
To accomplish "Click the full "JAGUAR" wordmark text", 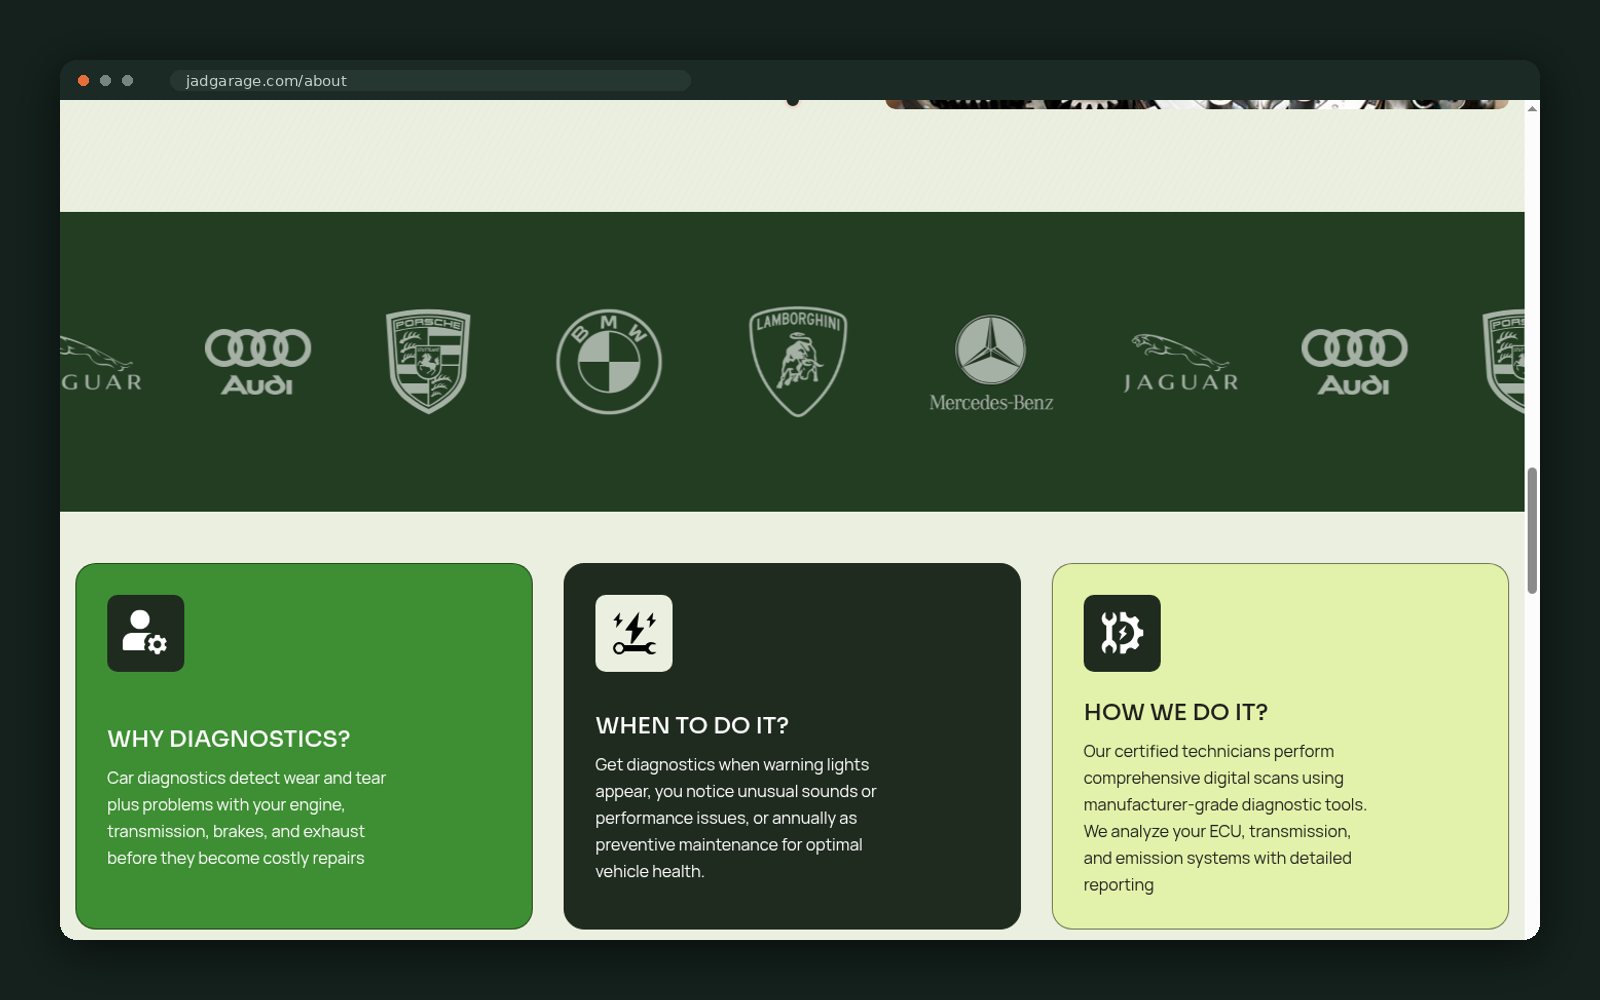I will click(x=1181, y=382).
